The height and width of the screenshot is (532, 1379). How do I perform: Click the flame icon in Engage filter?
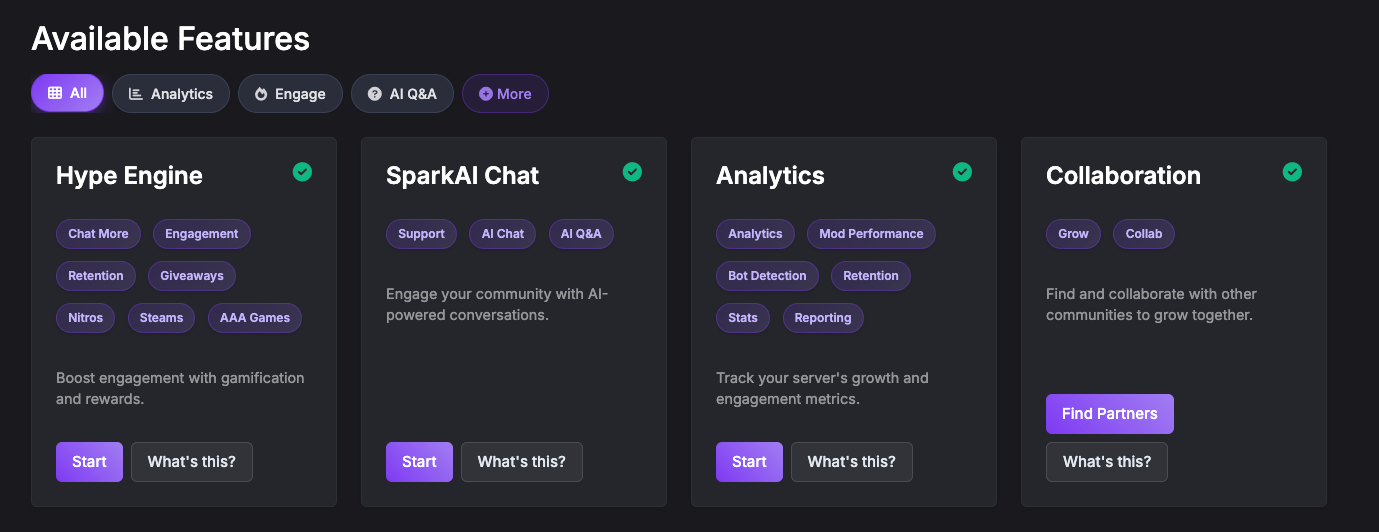tap(261, 94)
